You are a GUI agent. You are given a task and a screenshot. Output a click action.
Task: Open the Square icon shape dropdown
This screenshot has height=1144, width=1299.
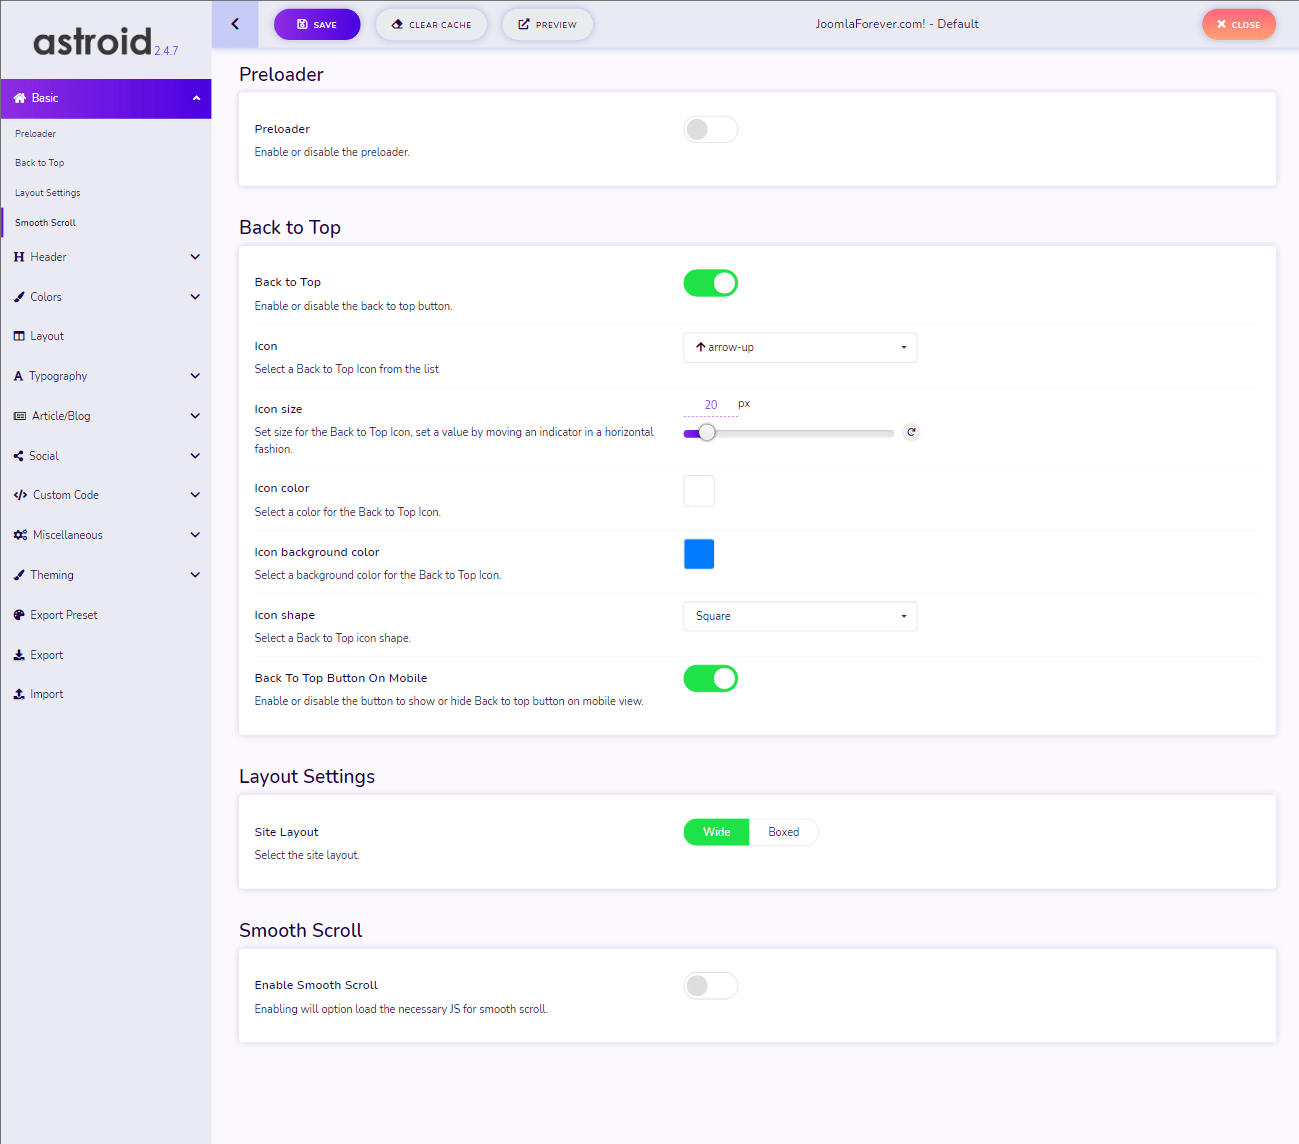(x=800, y=616)
